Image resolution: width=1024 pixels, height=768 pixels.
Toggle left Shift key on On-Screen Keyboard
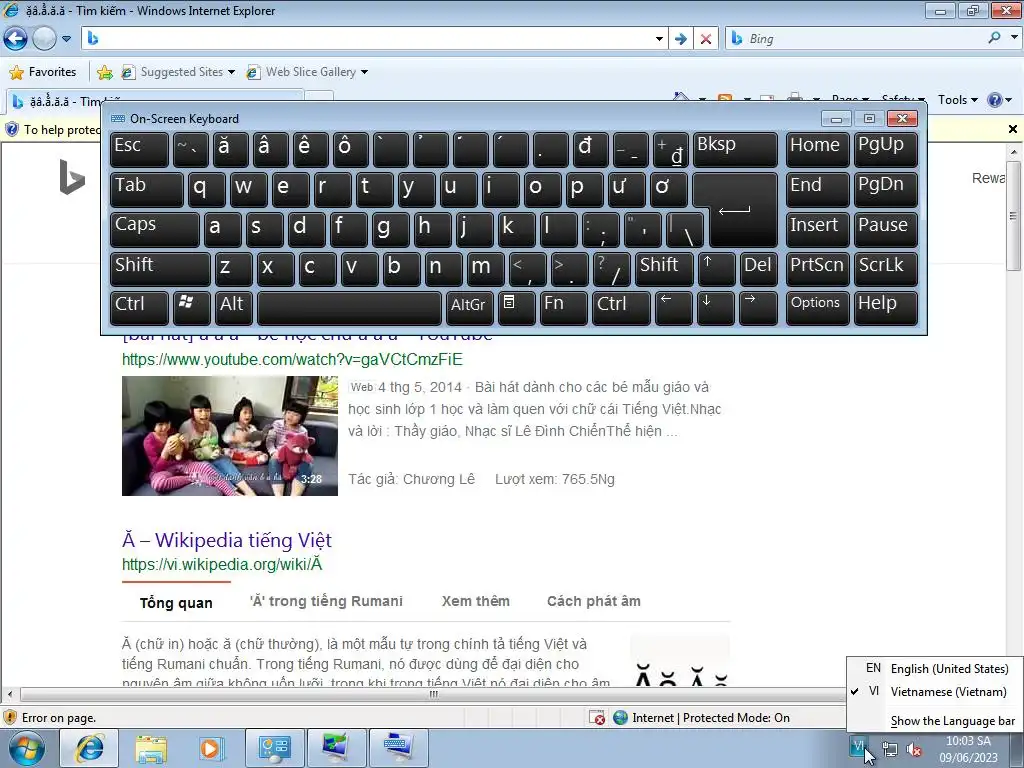click(x=160, y=269)
